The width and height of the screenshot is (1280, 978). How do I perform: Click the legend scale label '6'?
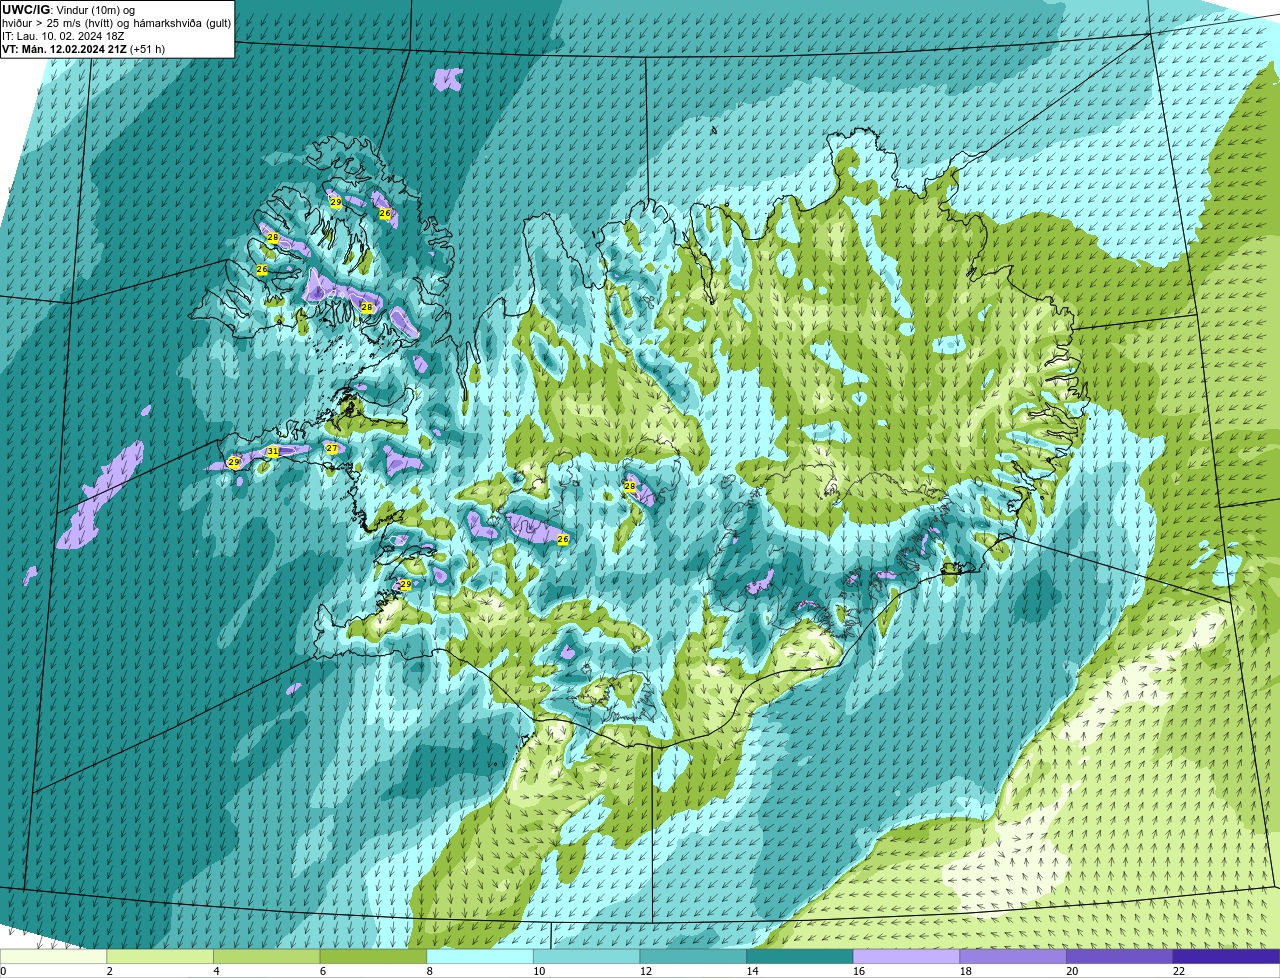point(323,971)
